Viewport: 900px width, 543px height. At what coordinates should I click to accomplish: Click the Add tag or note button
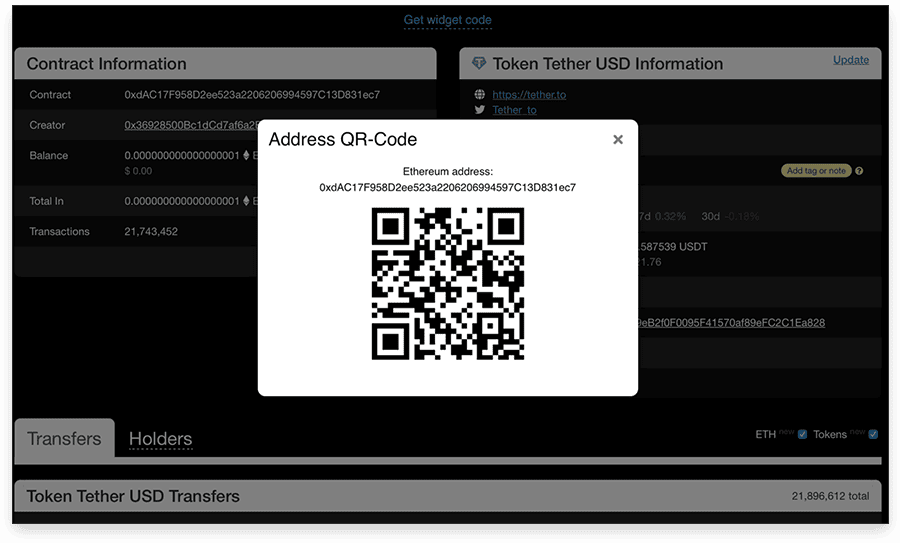pyautogui.click(x=816, y=170)
